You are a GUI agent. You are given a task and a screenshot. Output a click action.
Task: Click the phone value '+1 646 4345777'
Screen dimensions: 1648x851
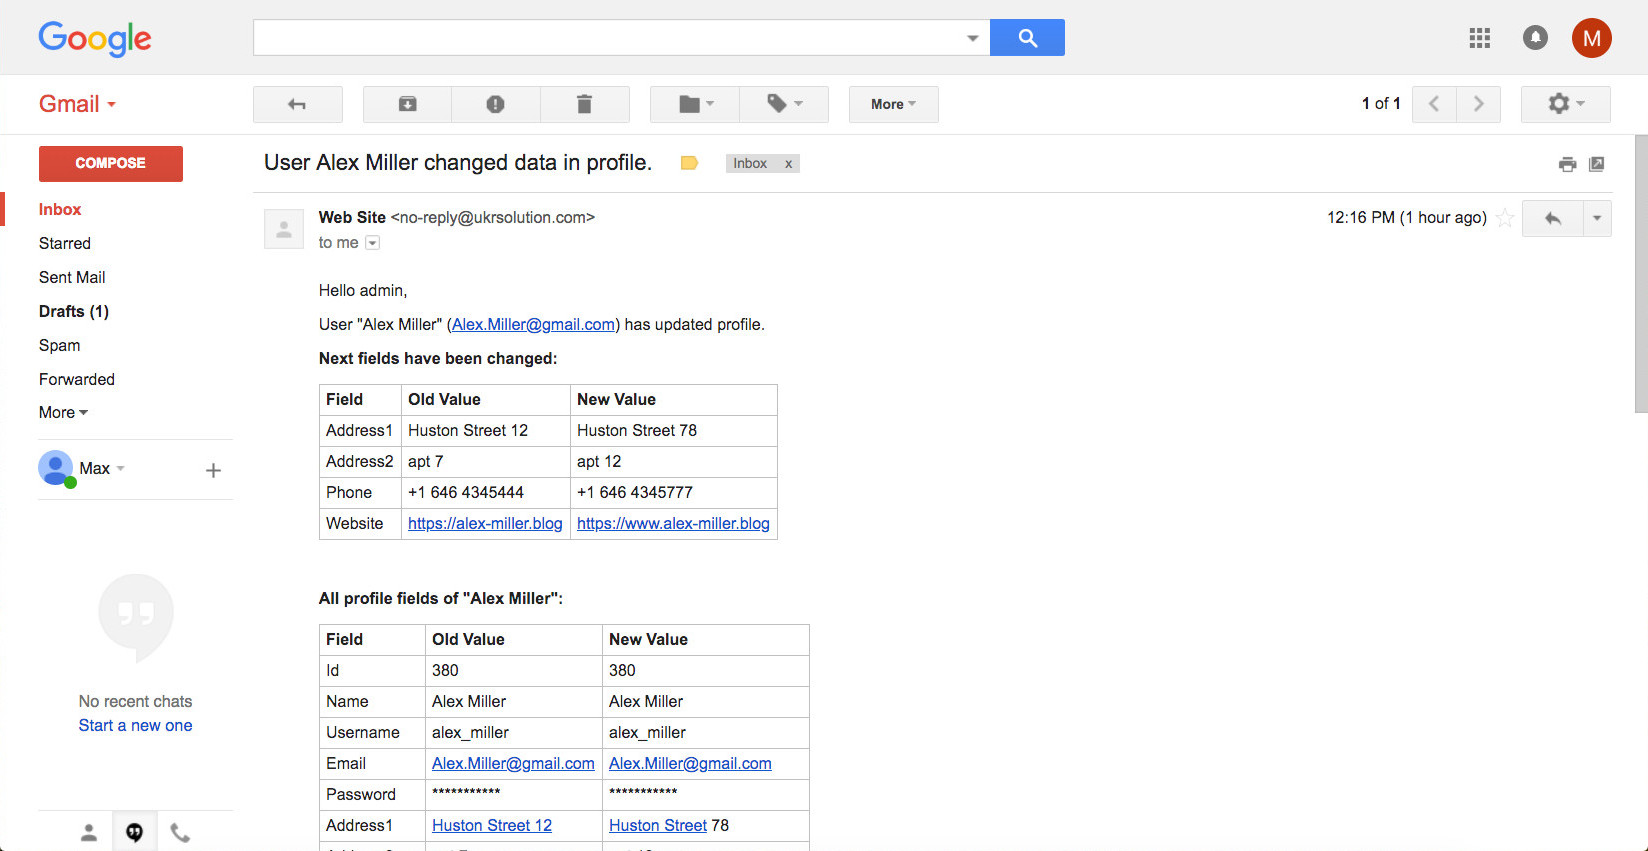(x=635, y=492)
